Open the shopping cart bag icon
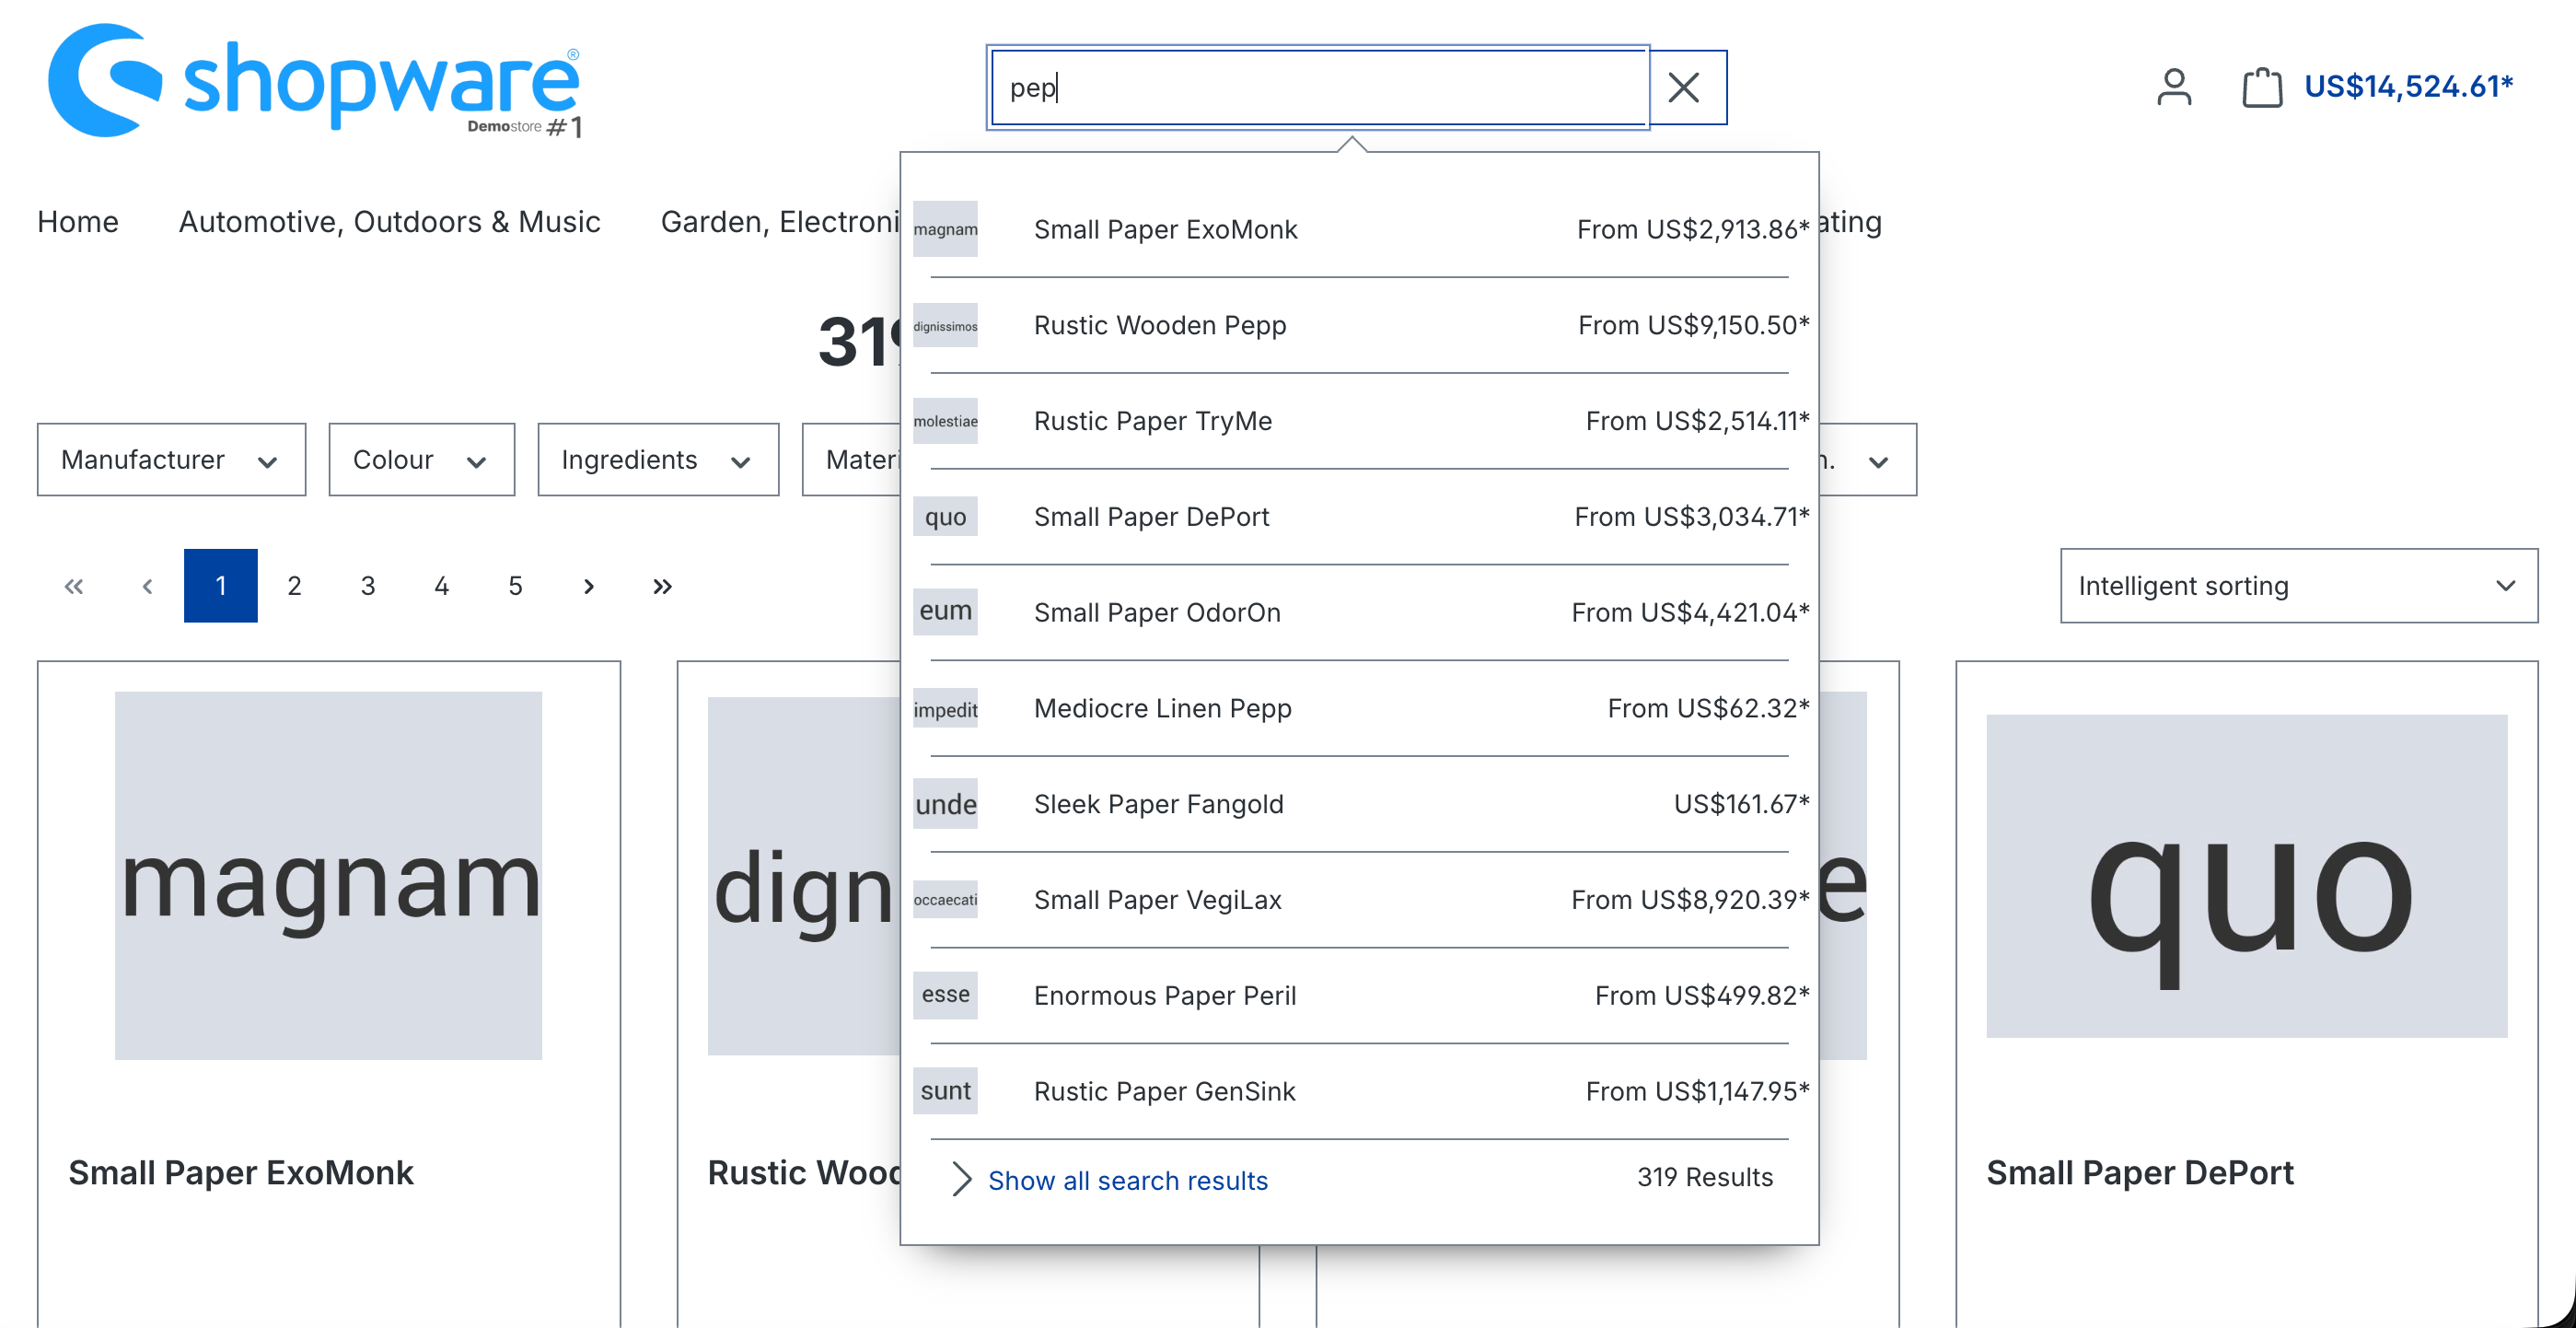This screenshot has width=2576, height=1328. pyautogui.click(x=2261, y=87)
